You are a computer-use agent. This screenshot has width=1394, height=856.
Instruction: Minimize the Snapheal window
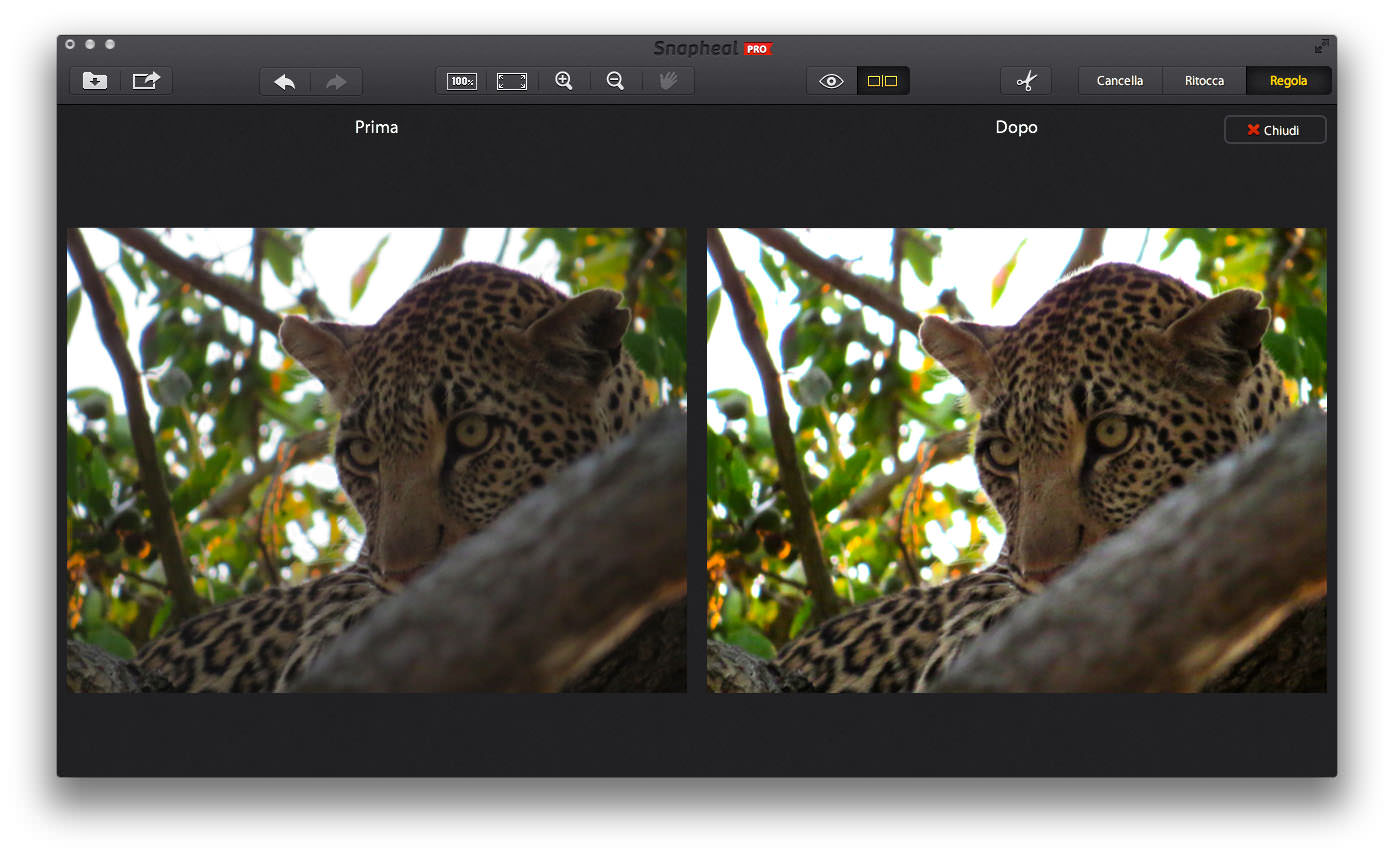coord(90,45)
